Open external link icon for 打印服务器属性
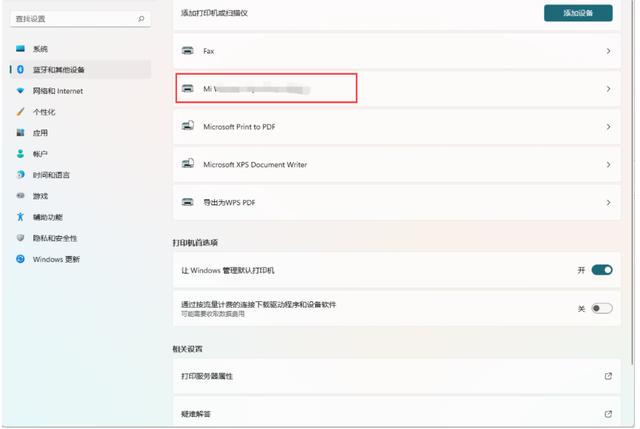Image resolution: width=640 pixels, height=429 pixels. pos(608,376)
